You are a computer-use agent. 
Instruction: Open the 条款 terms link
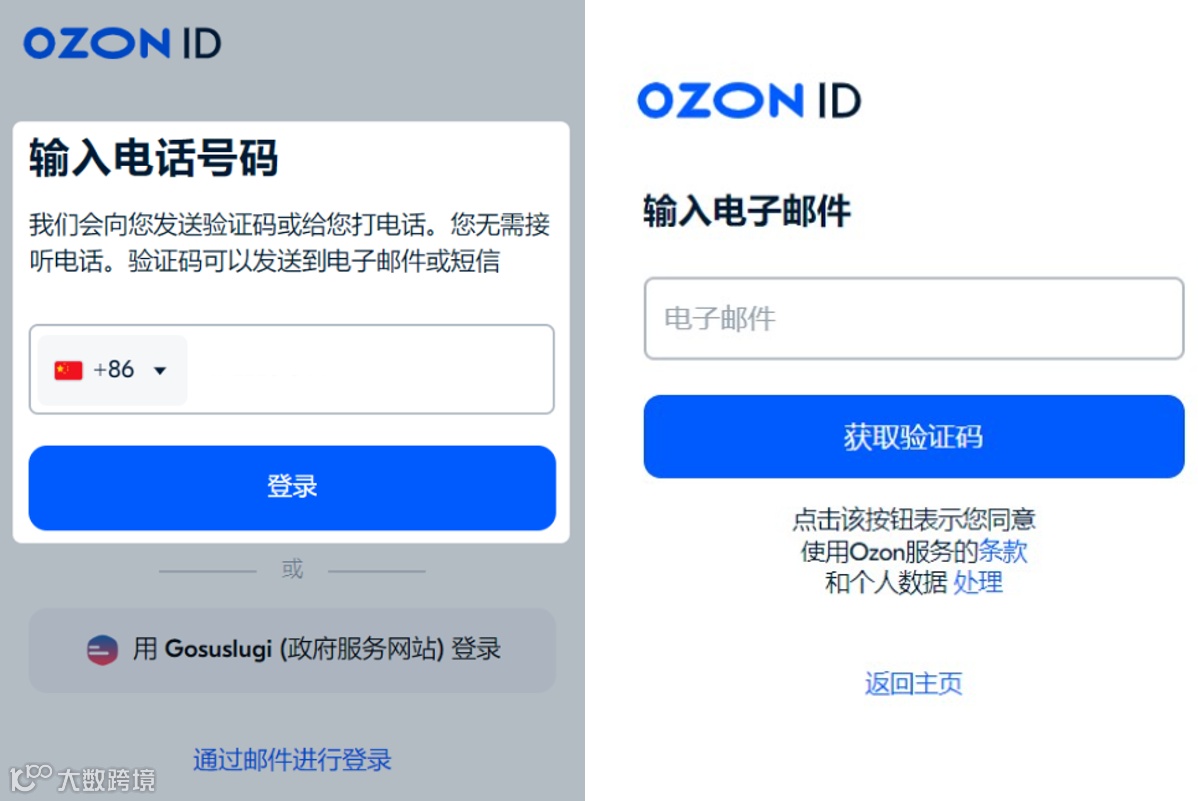point(1002,551)
